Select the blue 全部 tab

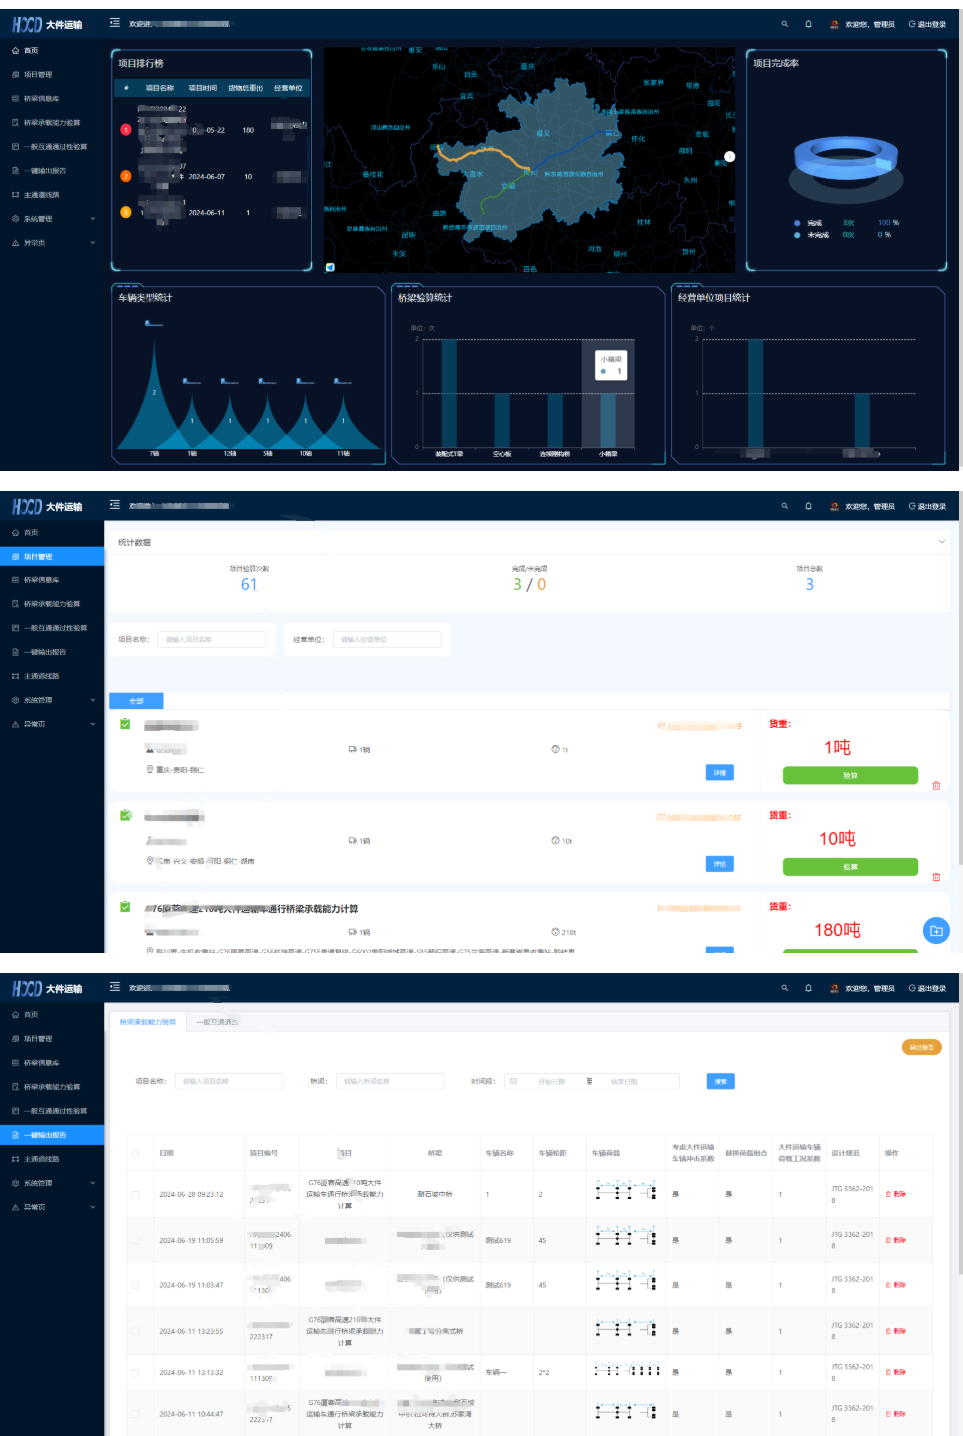click(x=136, y=701)
